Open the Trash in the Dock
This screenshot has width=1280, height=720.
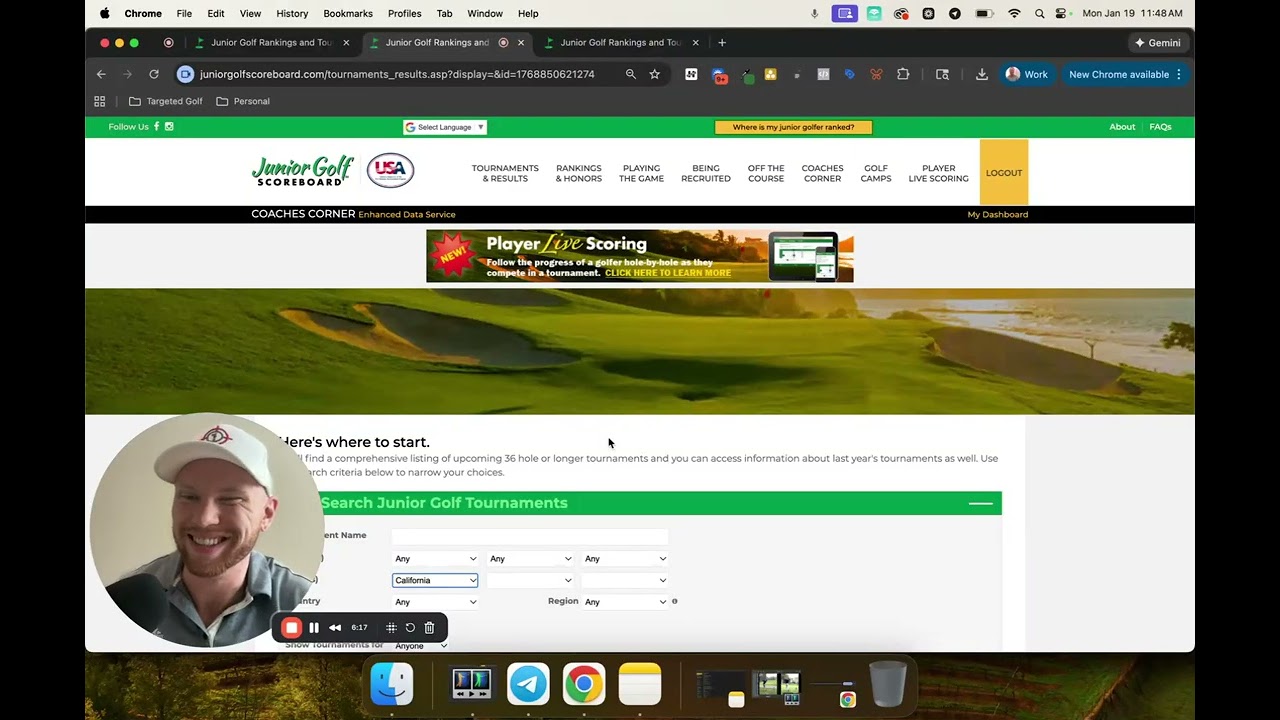pyautogui.click(x=887, y=685)
